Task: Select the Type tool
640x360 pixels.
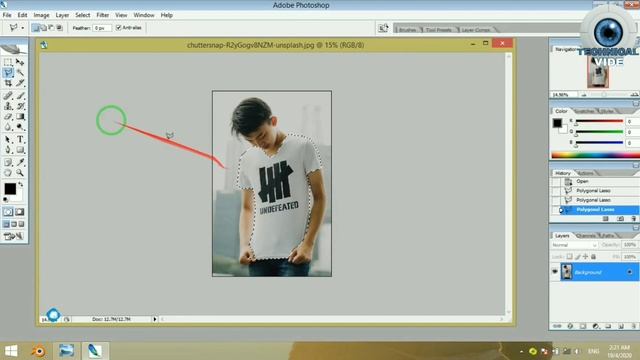Action: tap(20, 140)
